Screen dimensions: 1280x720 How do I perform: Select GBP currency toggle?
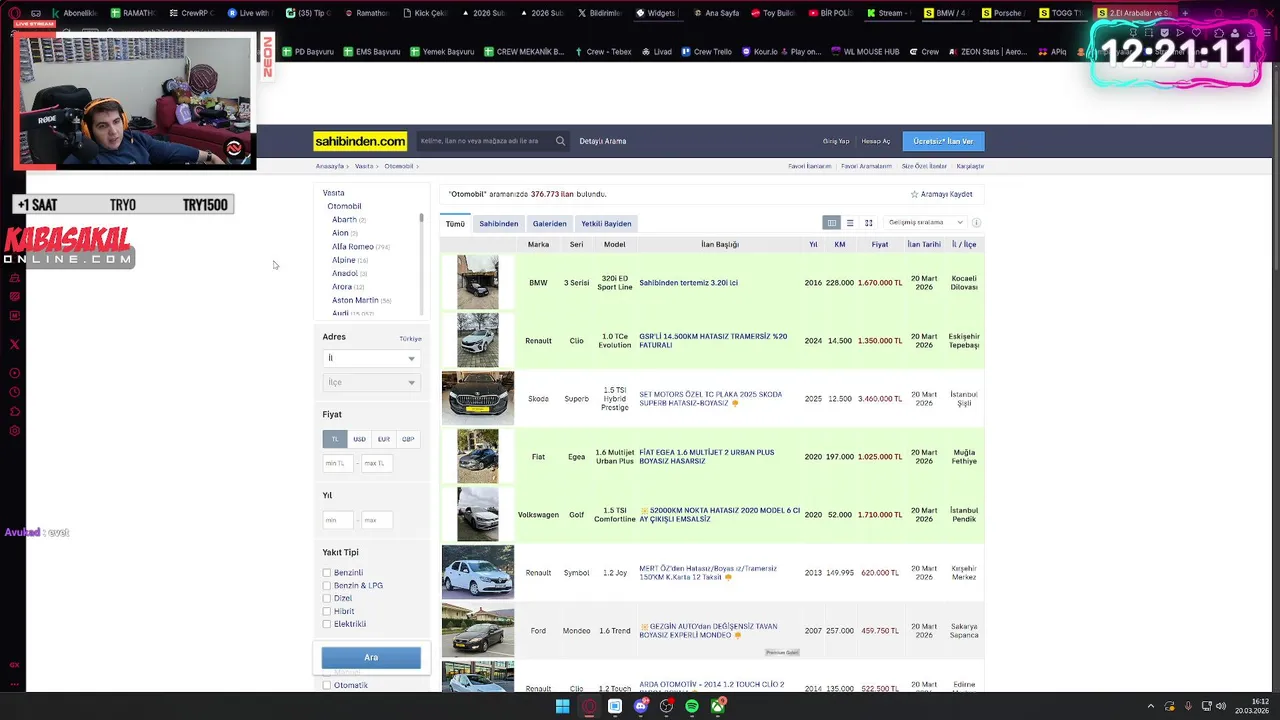pyautogui.click(x=408, y=439)
